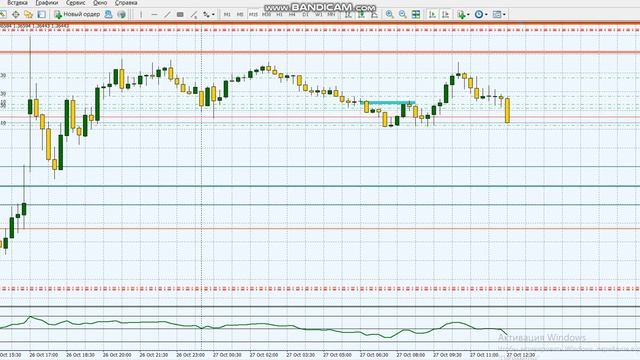640x360 pixels.
Task: Open the indicators list green plus icon
Action: tap(461, 15)
